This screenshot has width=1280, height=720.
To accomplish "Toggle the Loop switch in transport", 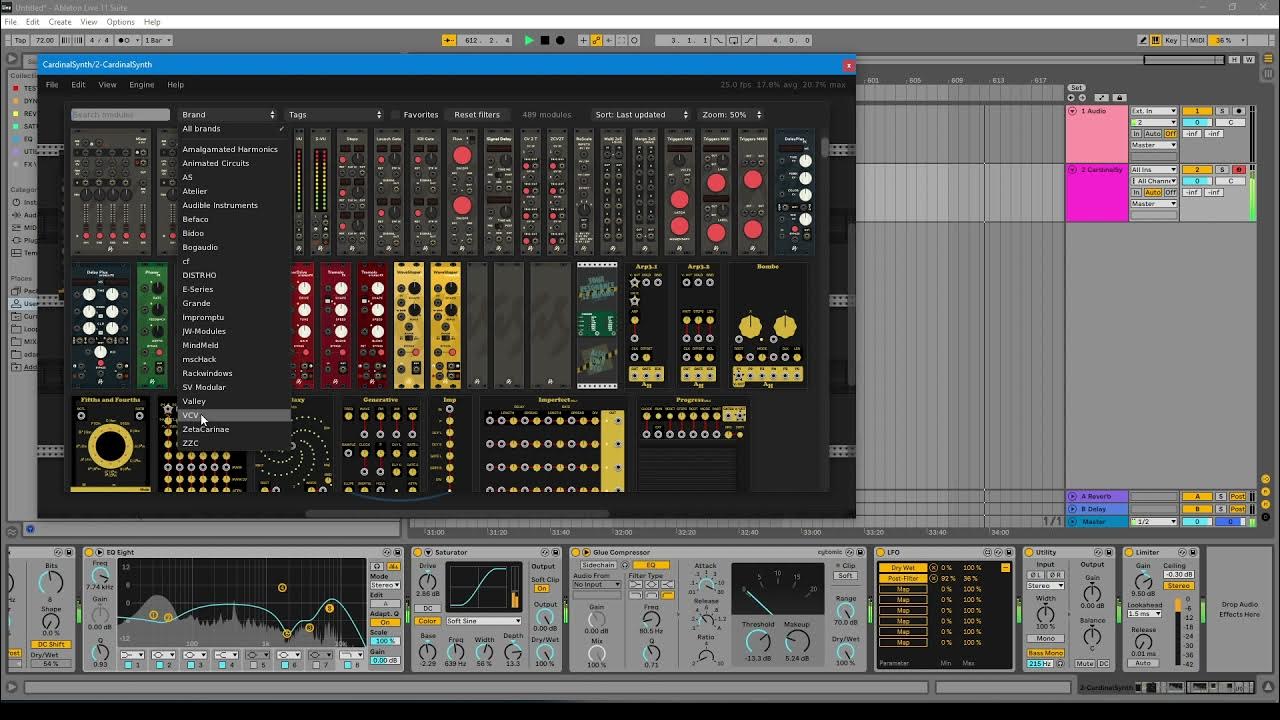I will point(734,40).
